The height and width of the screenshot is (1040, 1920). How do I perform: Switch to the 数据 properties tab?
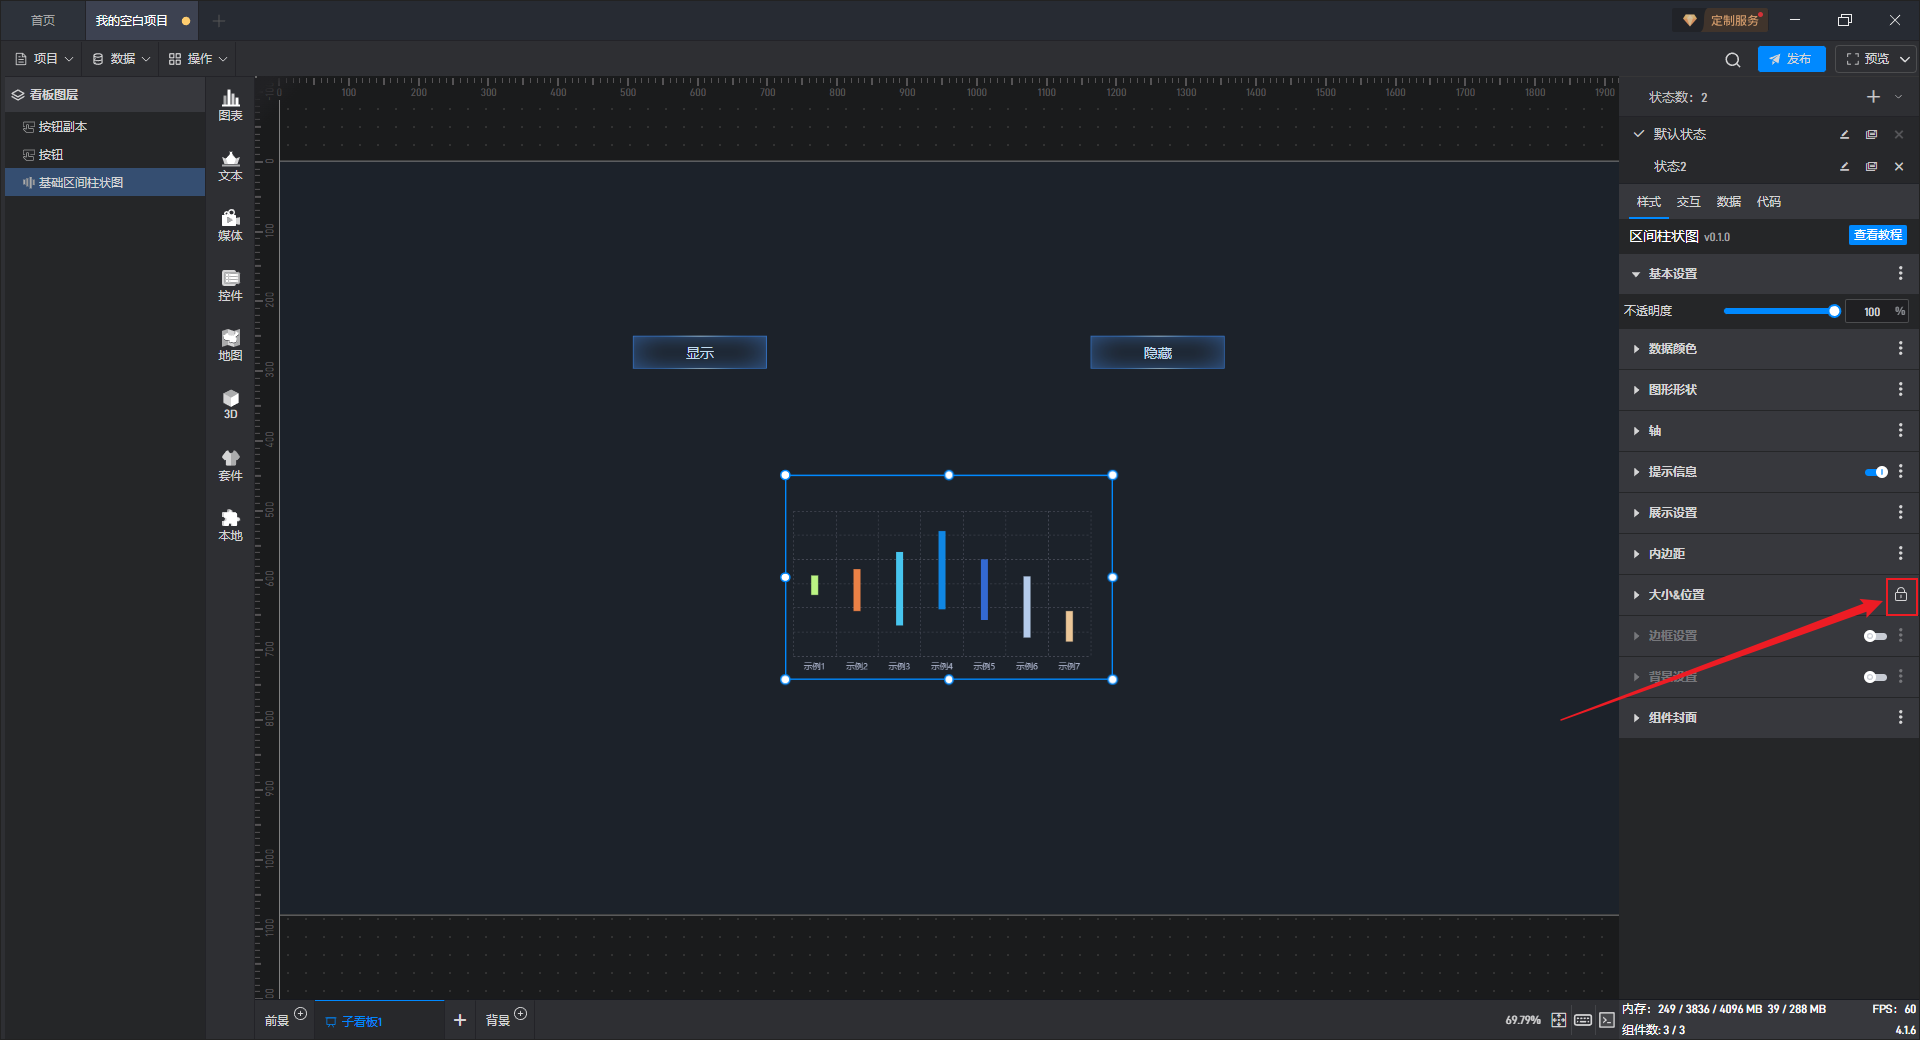1729,202
